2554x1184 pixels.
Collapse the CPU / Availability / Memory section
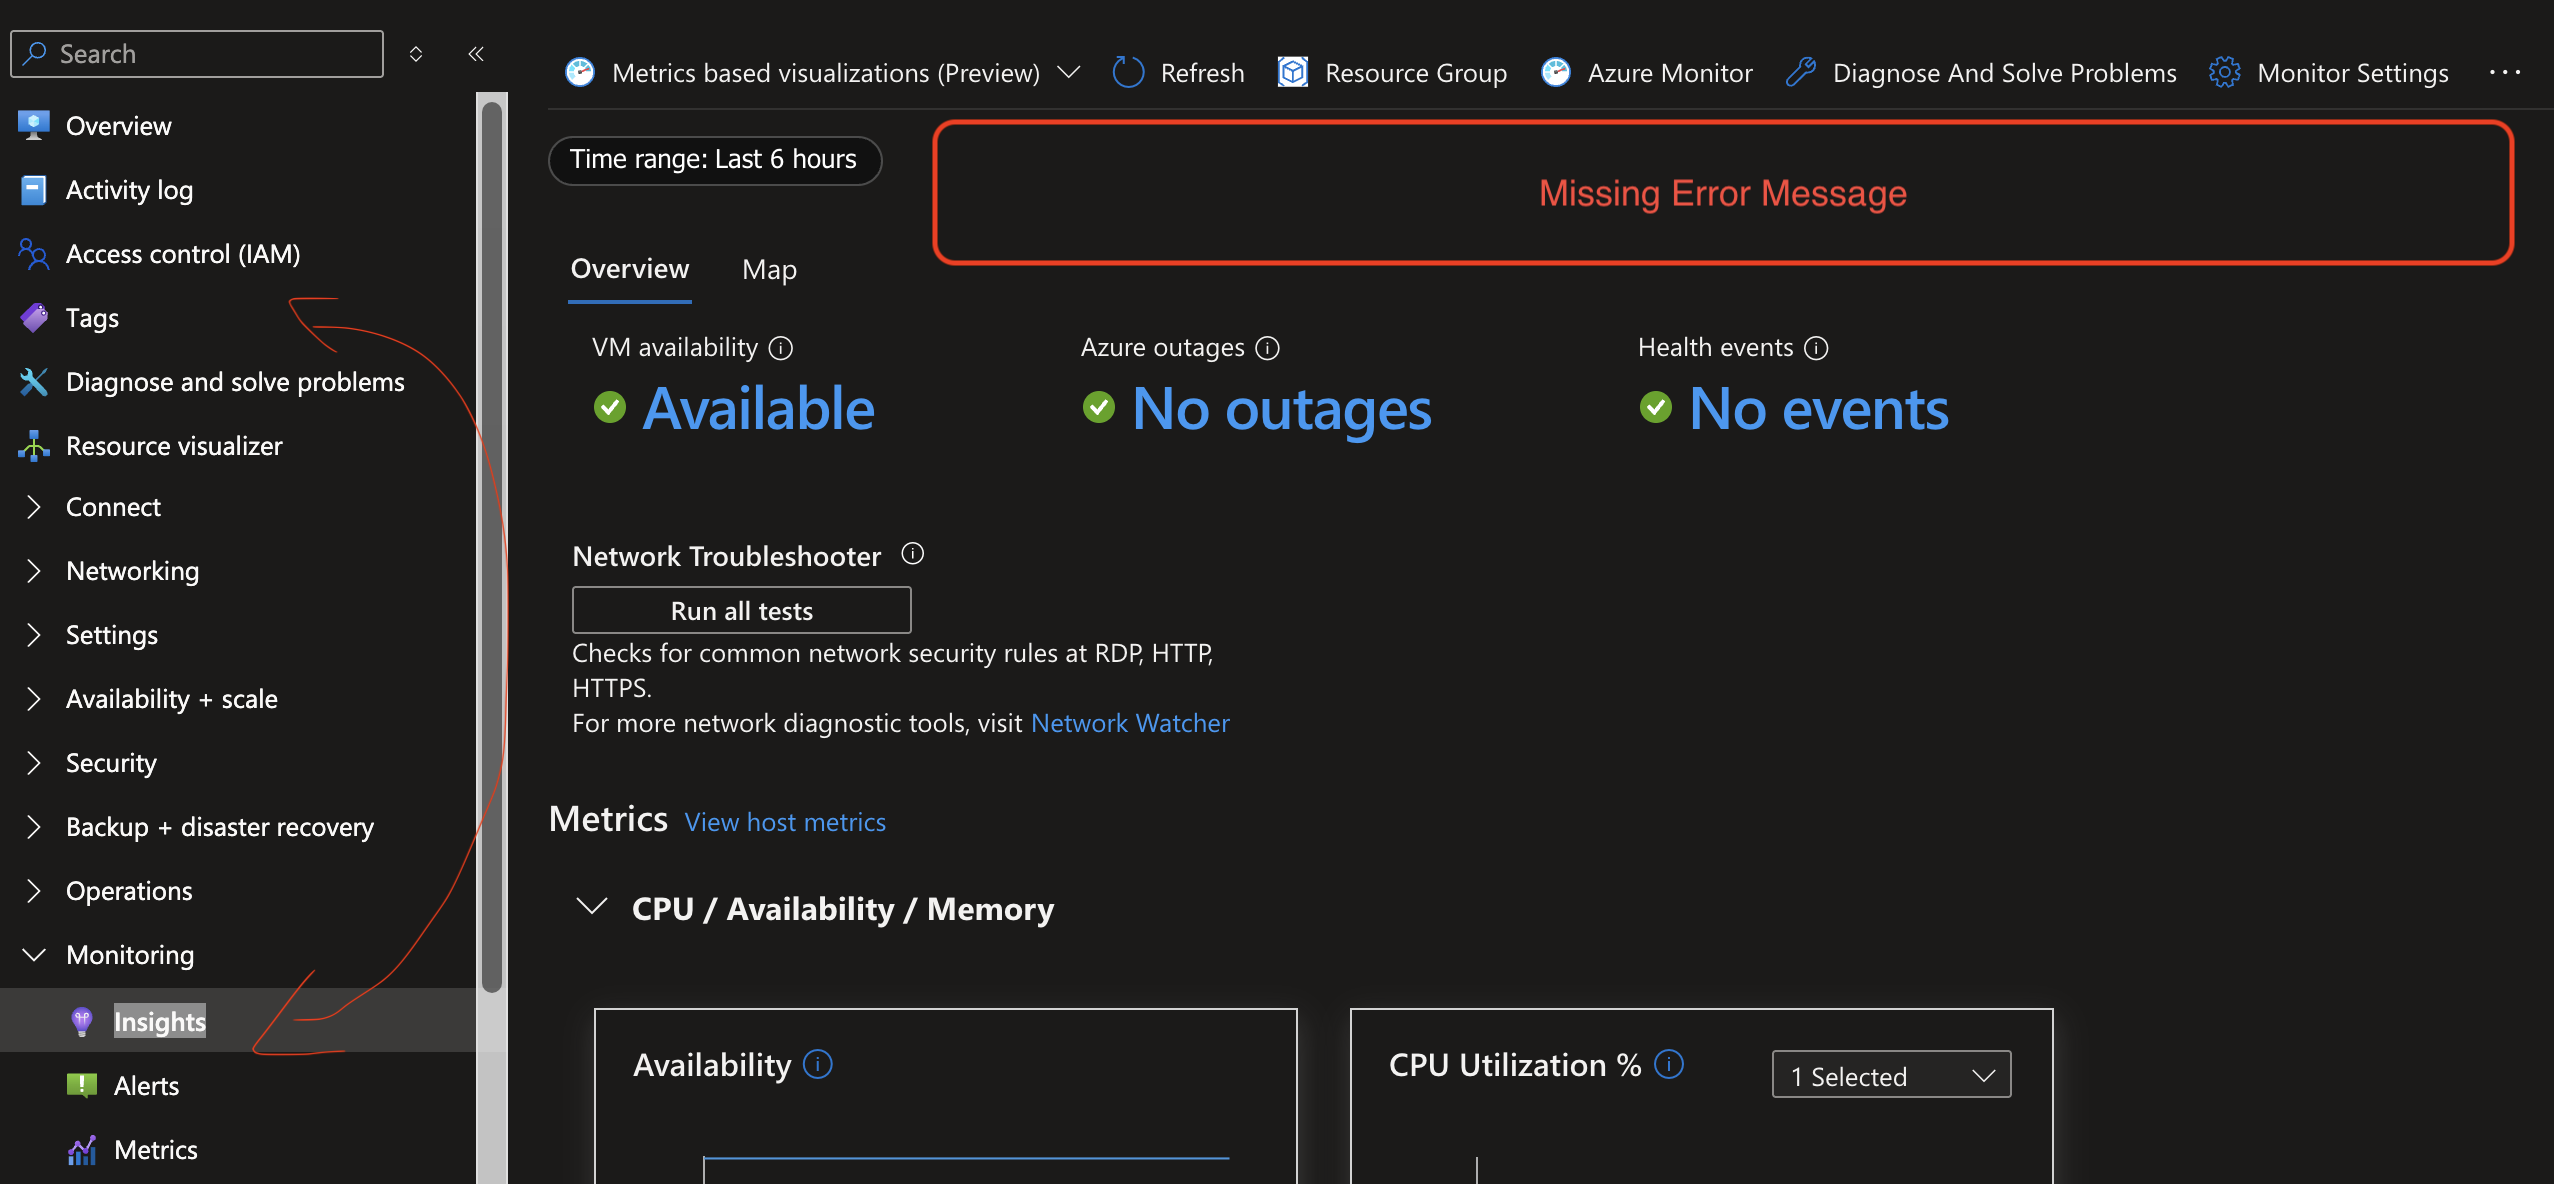[x=592, y=906]
